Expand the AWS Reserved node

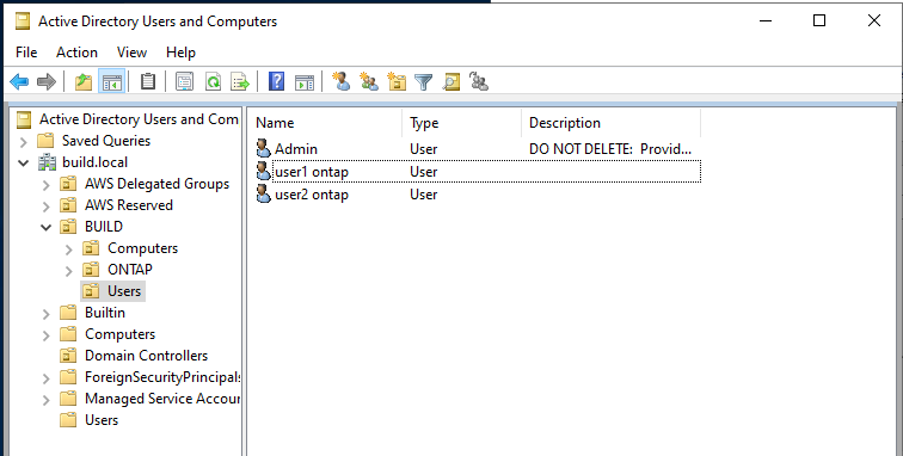point(46,206)
